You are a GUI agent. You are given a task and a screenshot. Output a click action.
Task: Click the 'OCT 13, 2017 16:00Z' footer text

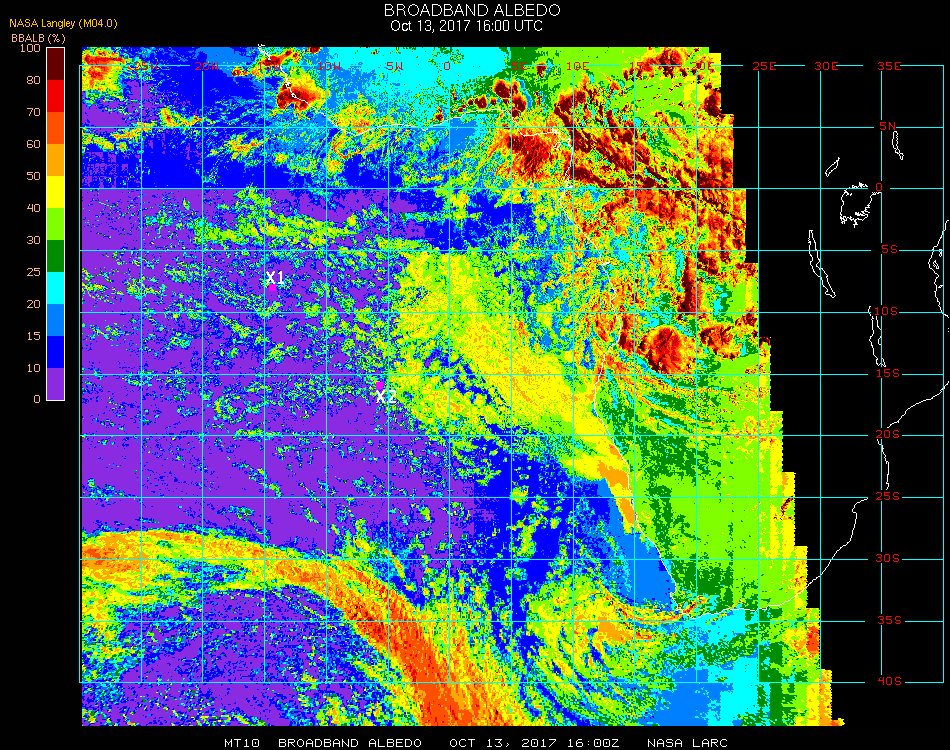point(534,743)
